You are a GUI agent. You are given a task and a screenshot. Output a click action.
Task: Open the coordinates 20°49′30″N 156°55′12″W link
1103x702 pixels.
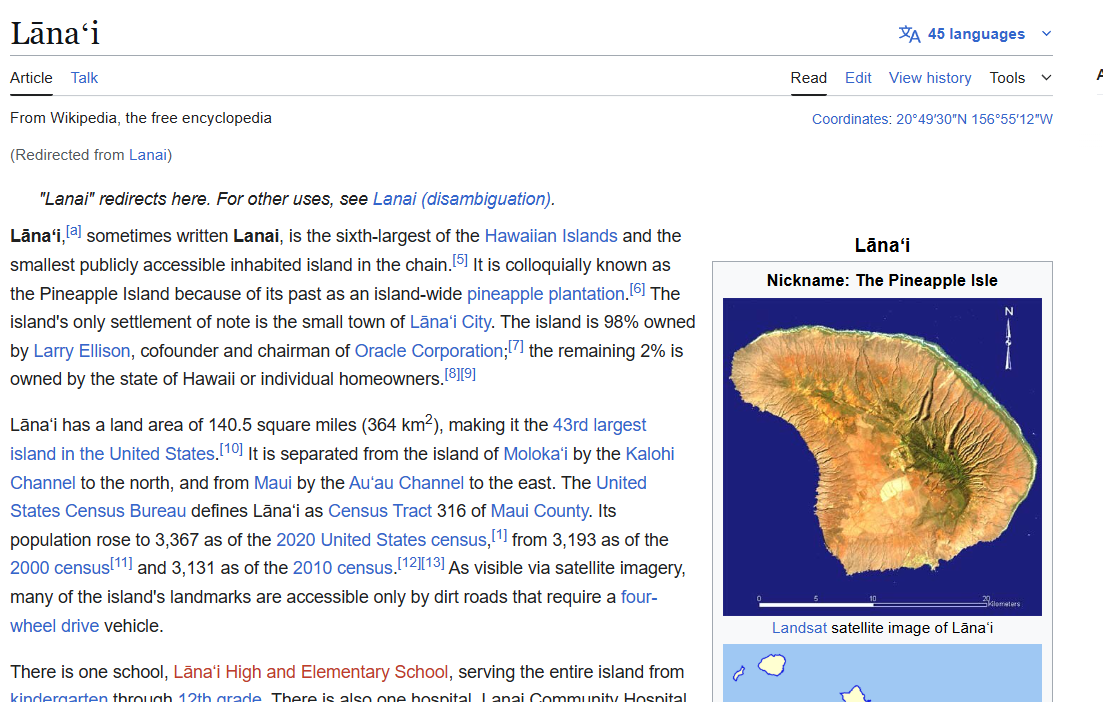(x=974, y=120)
